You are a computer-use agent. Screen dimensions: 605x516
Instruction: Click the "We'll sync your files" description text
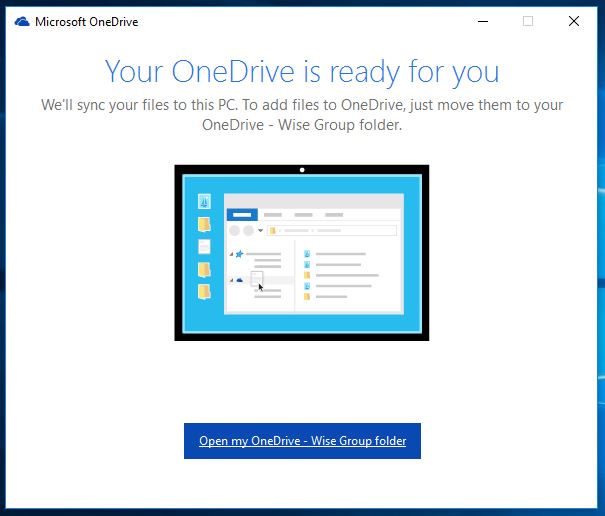tap(302, 115)
